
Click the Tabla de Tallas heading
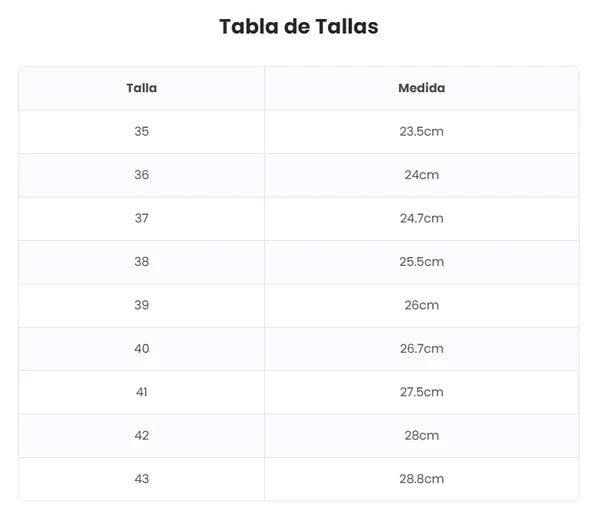tap(299, 27)
